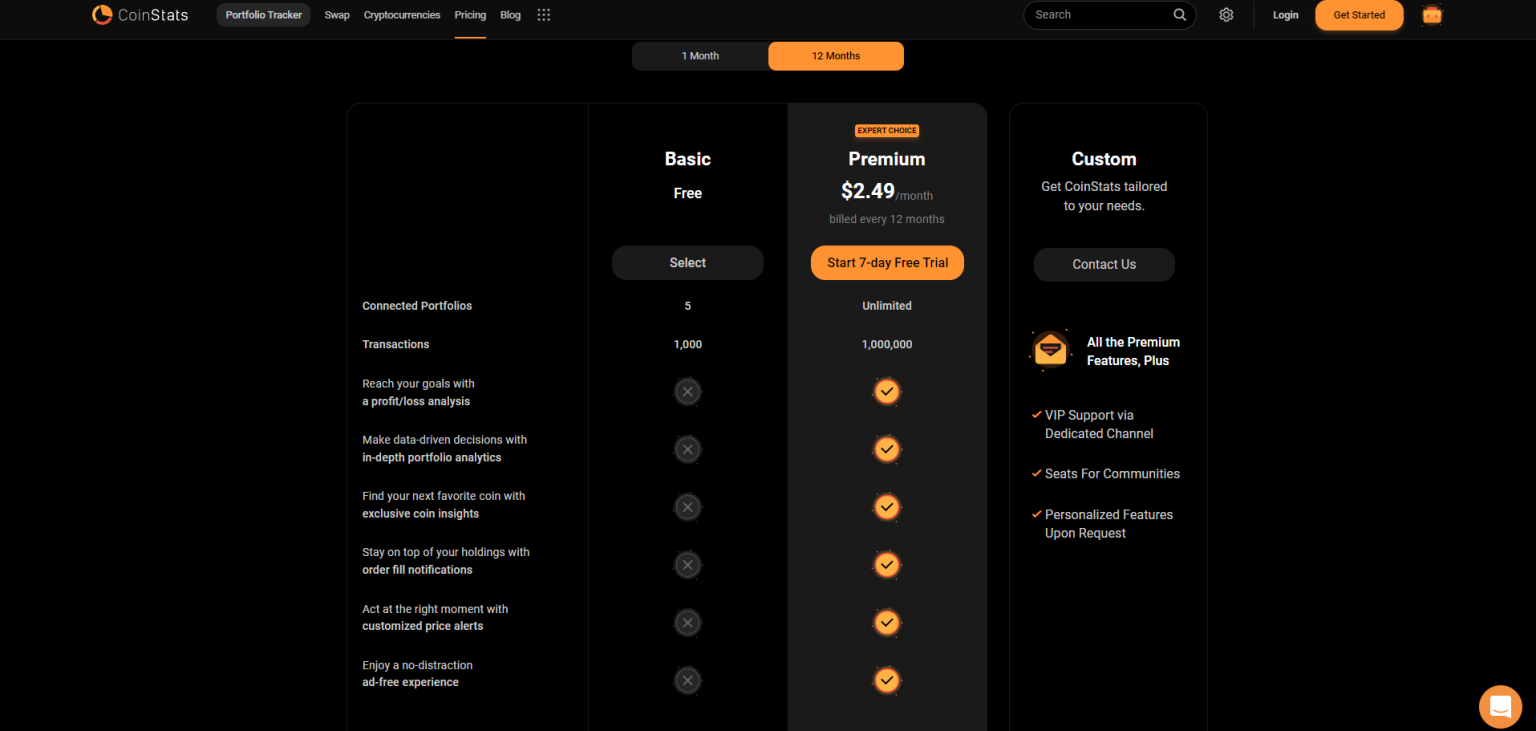1536x731 pixels.
Task: Click the CoinStats logo
Action: [140, 15]
